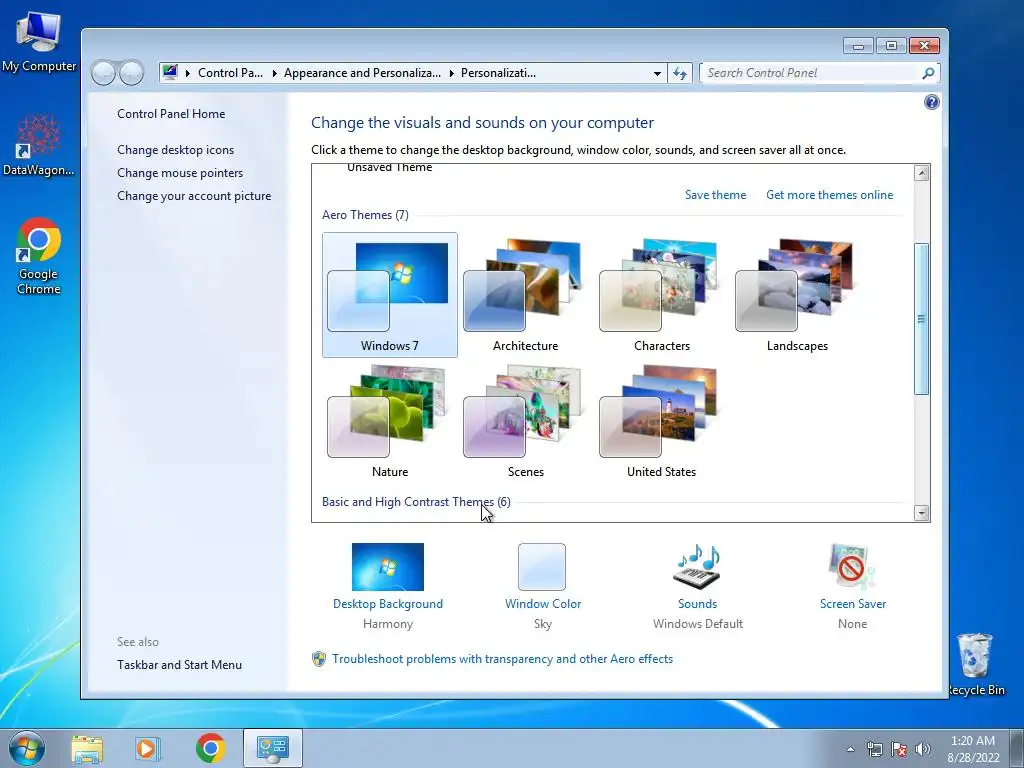Open the Action Center flag icon
Screen dimensions: 1024x768
pyautogui.click(x=899, y=749)
